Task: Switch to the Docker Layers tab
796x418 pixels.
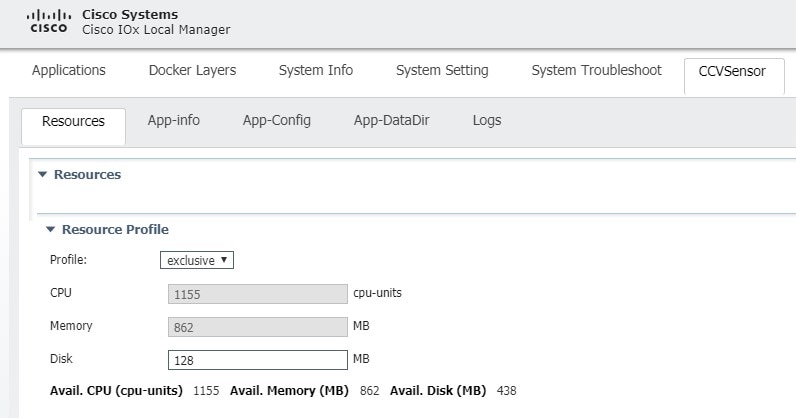Action: [192, 70]
